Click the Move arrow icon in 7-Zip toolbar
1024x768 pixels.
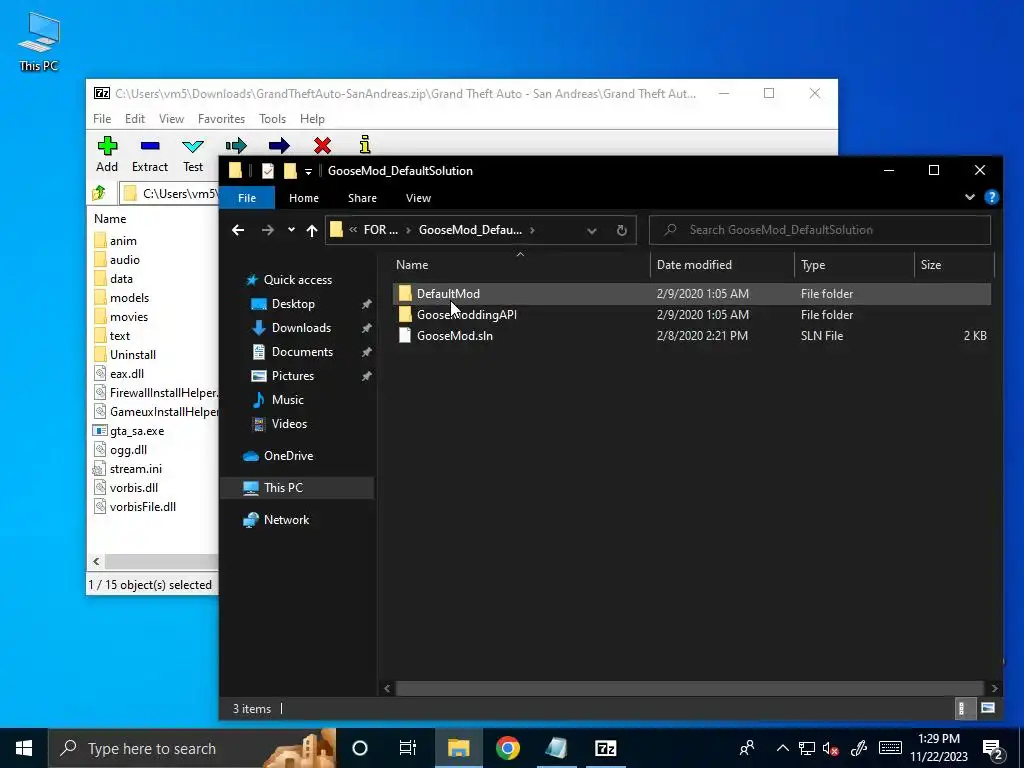279,146
